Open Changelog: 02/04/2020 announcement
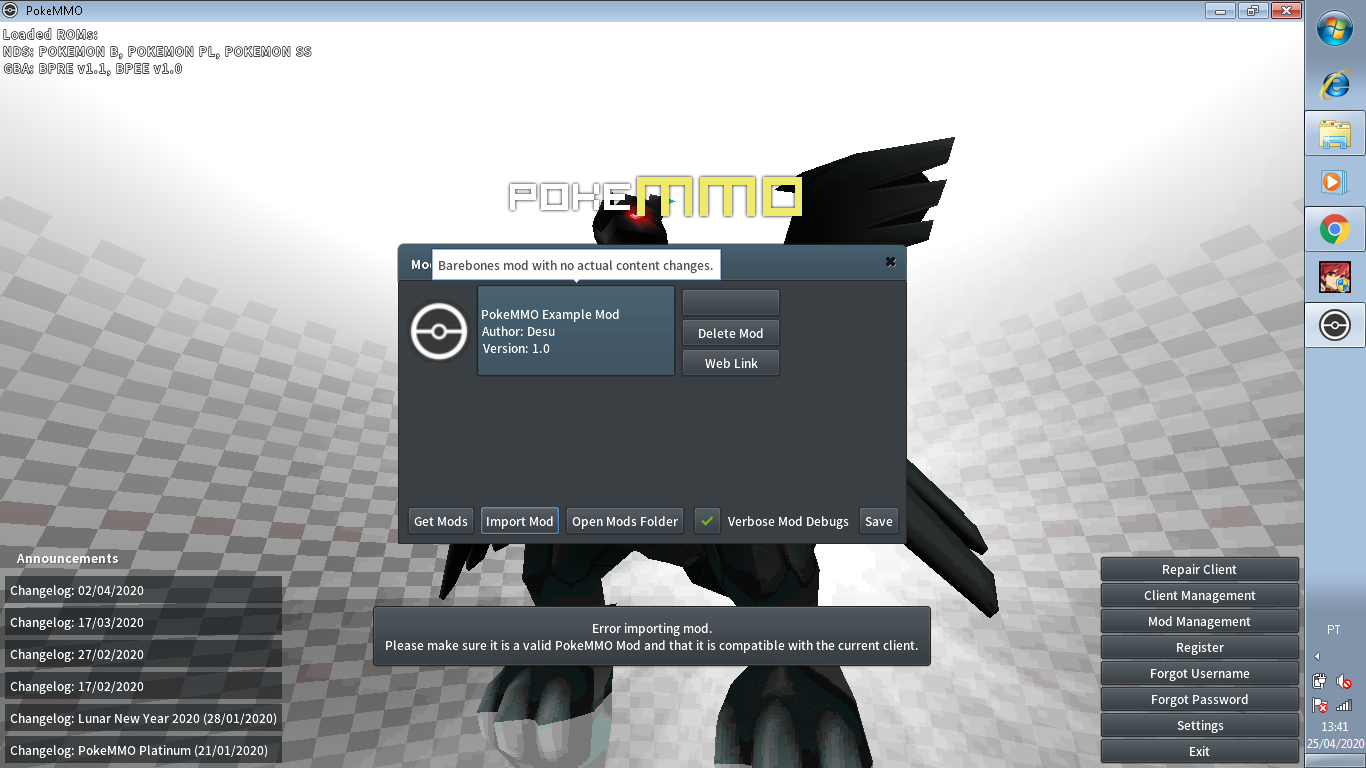Image resolution: width=1366 pixels, height=768 pixels. [x=143, y=590]
